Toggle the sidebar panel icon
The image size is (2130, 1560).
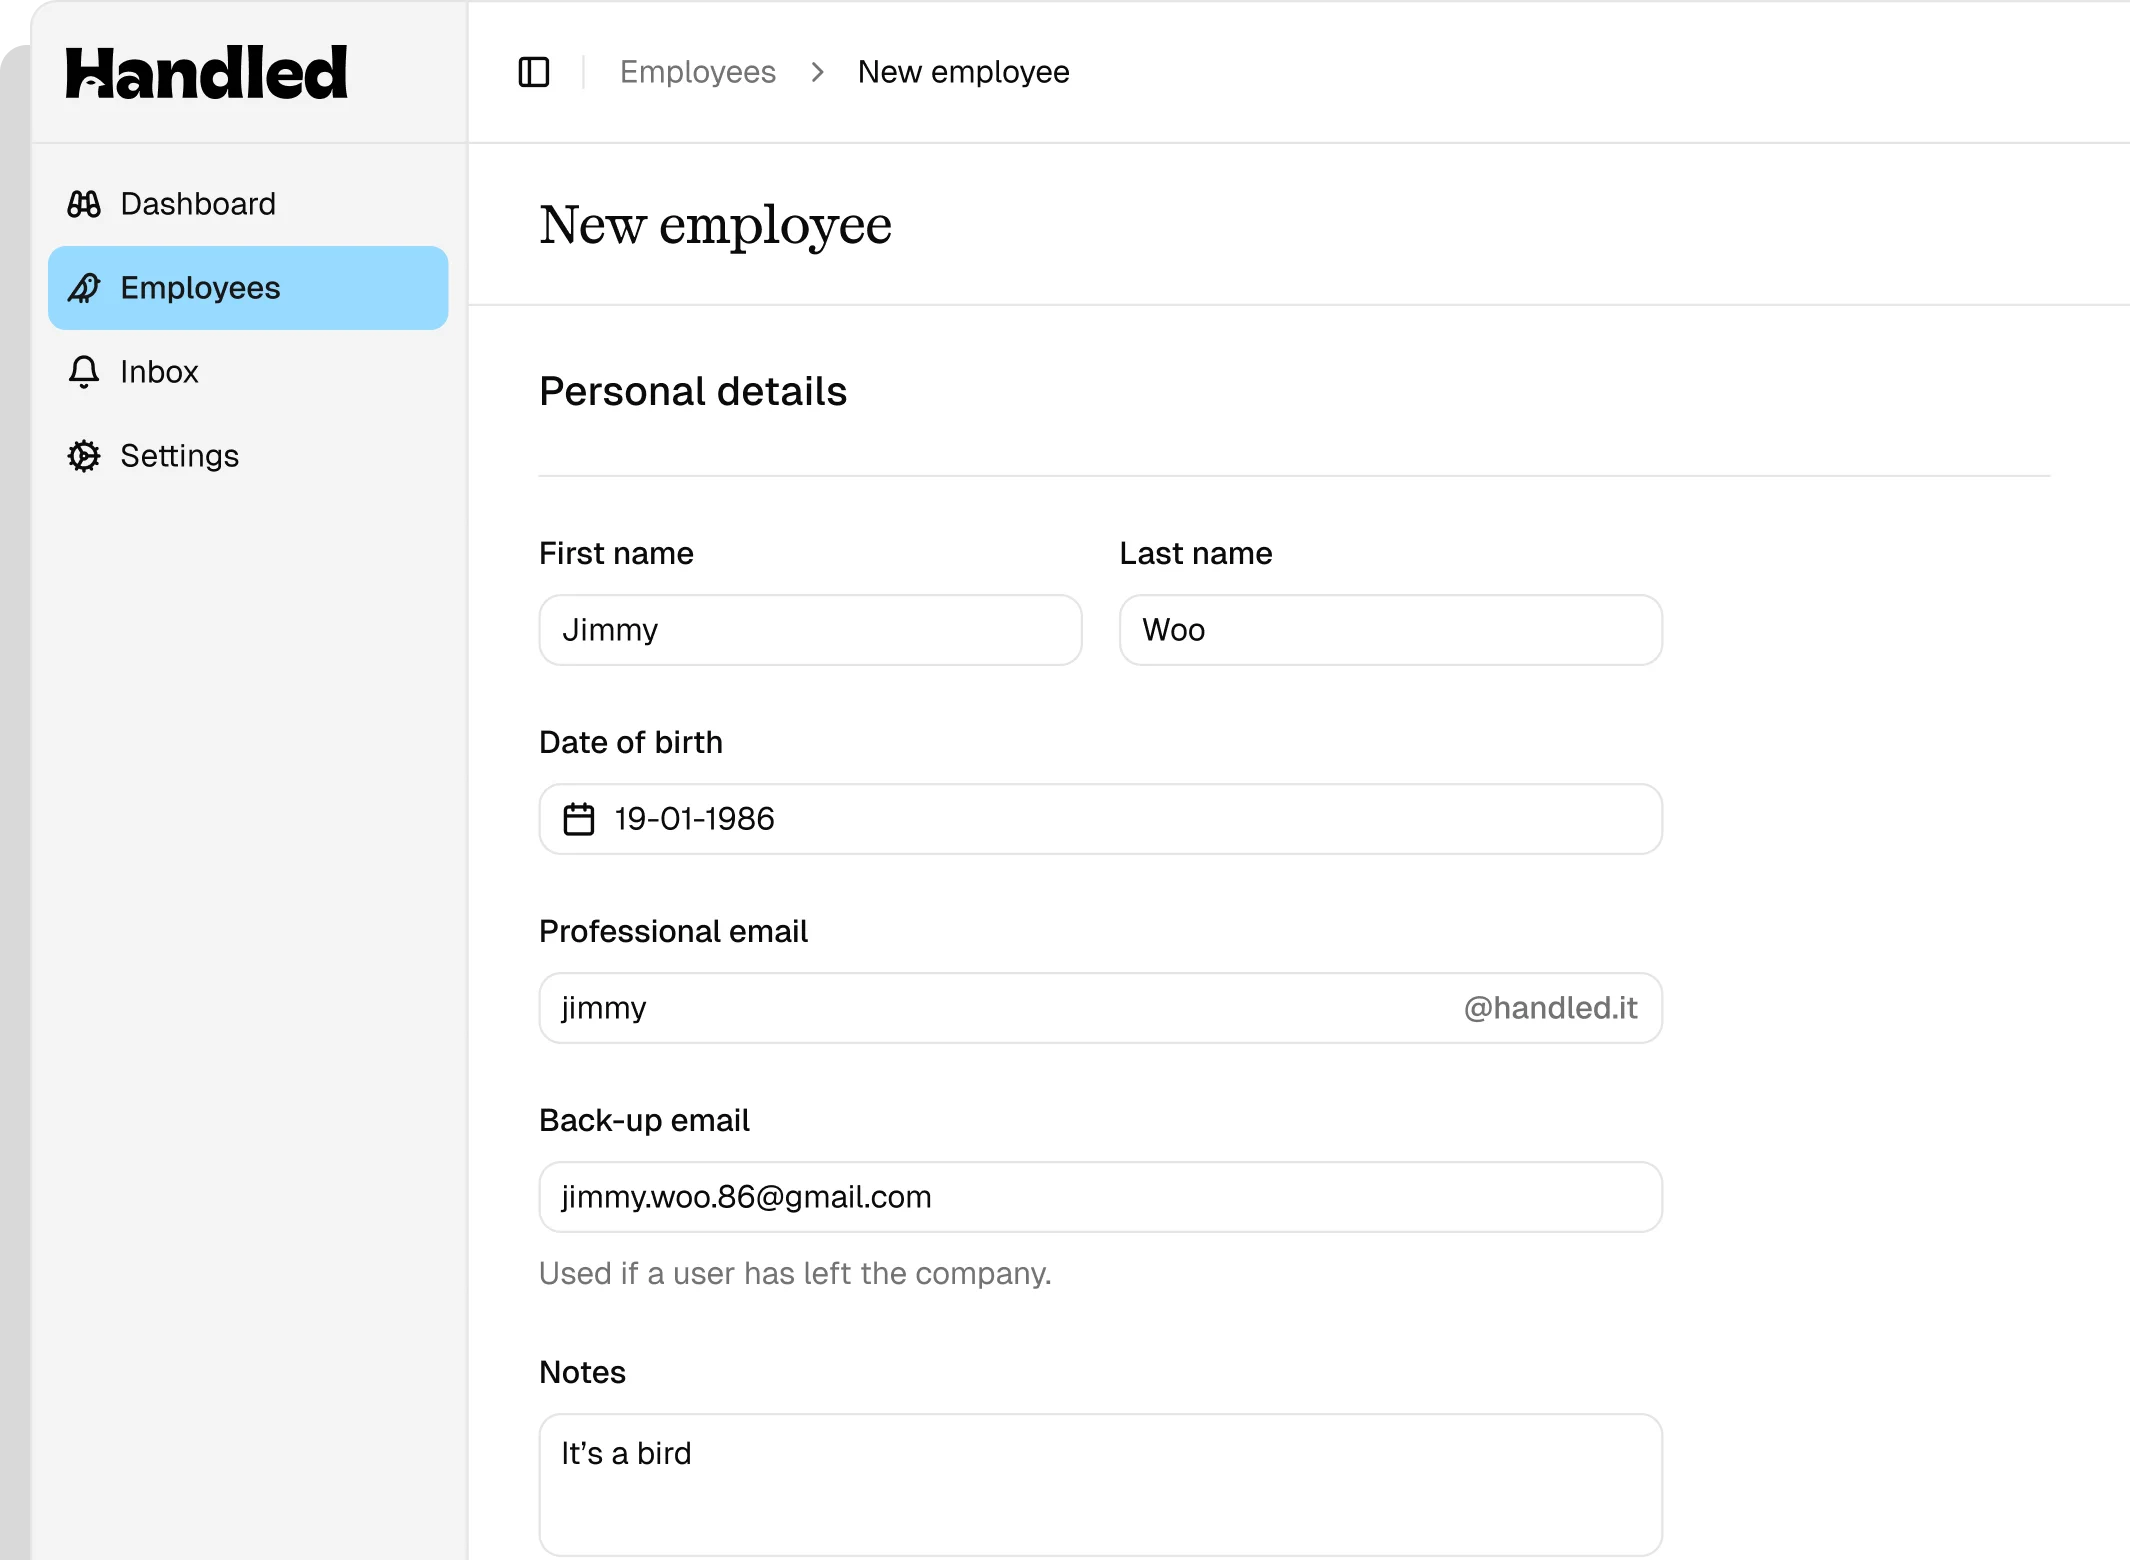534,72
